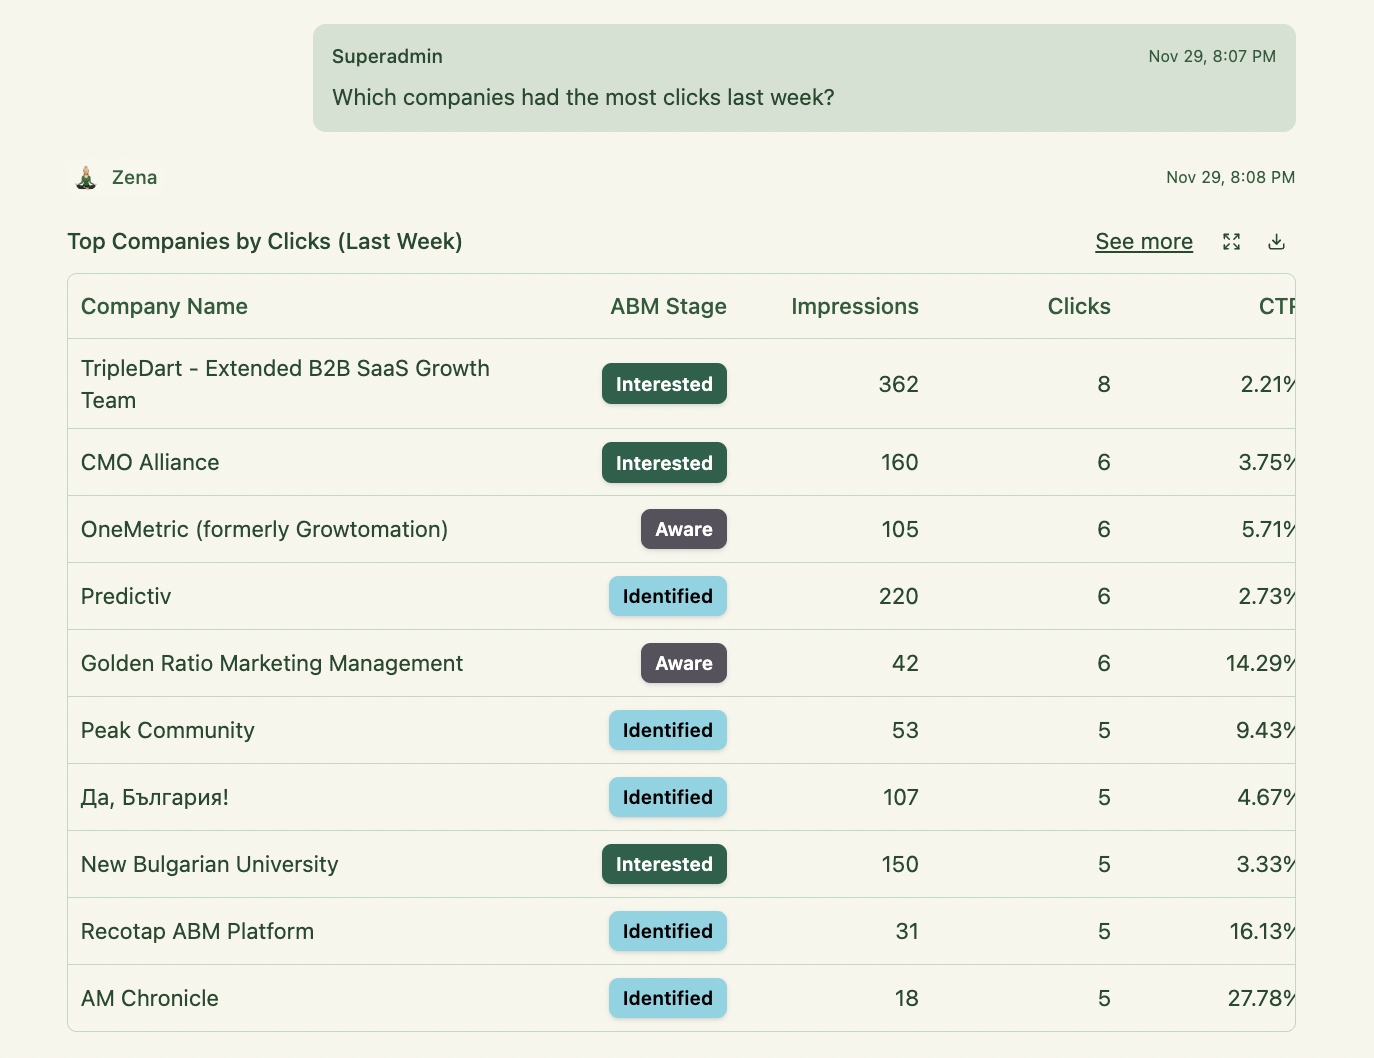Click the Identified badge for Peak Community
This screenshot has width=1374, height=1058.
(667, 730)
